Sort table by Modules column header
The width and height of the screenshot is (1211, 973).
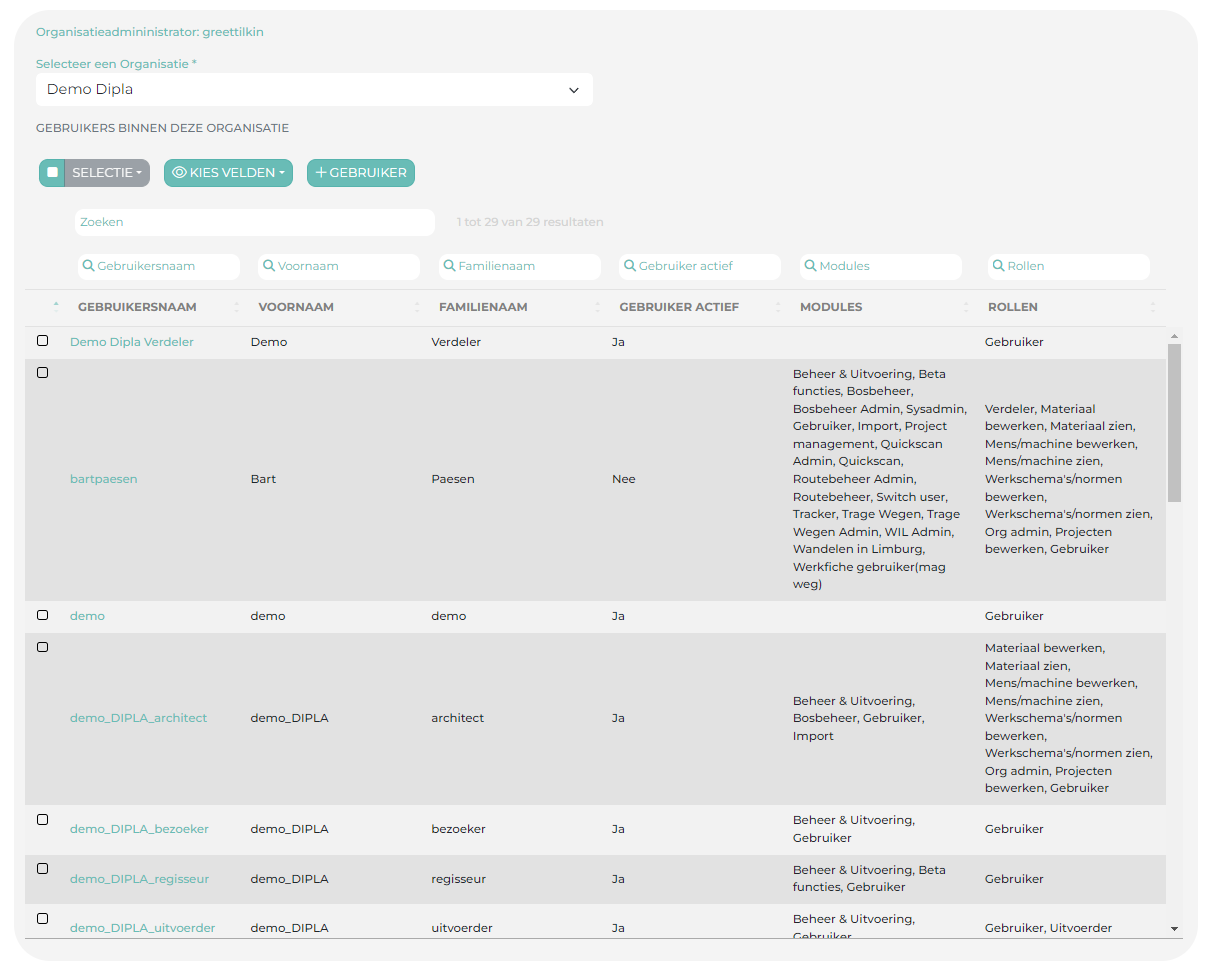pos(830,307)
